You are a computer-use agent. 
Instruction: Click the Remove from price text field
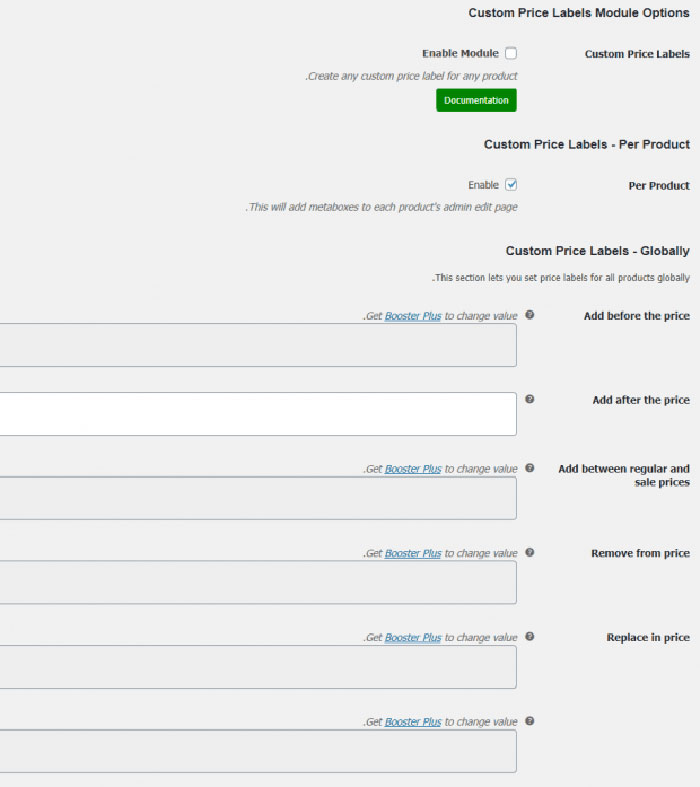258,582
